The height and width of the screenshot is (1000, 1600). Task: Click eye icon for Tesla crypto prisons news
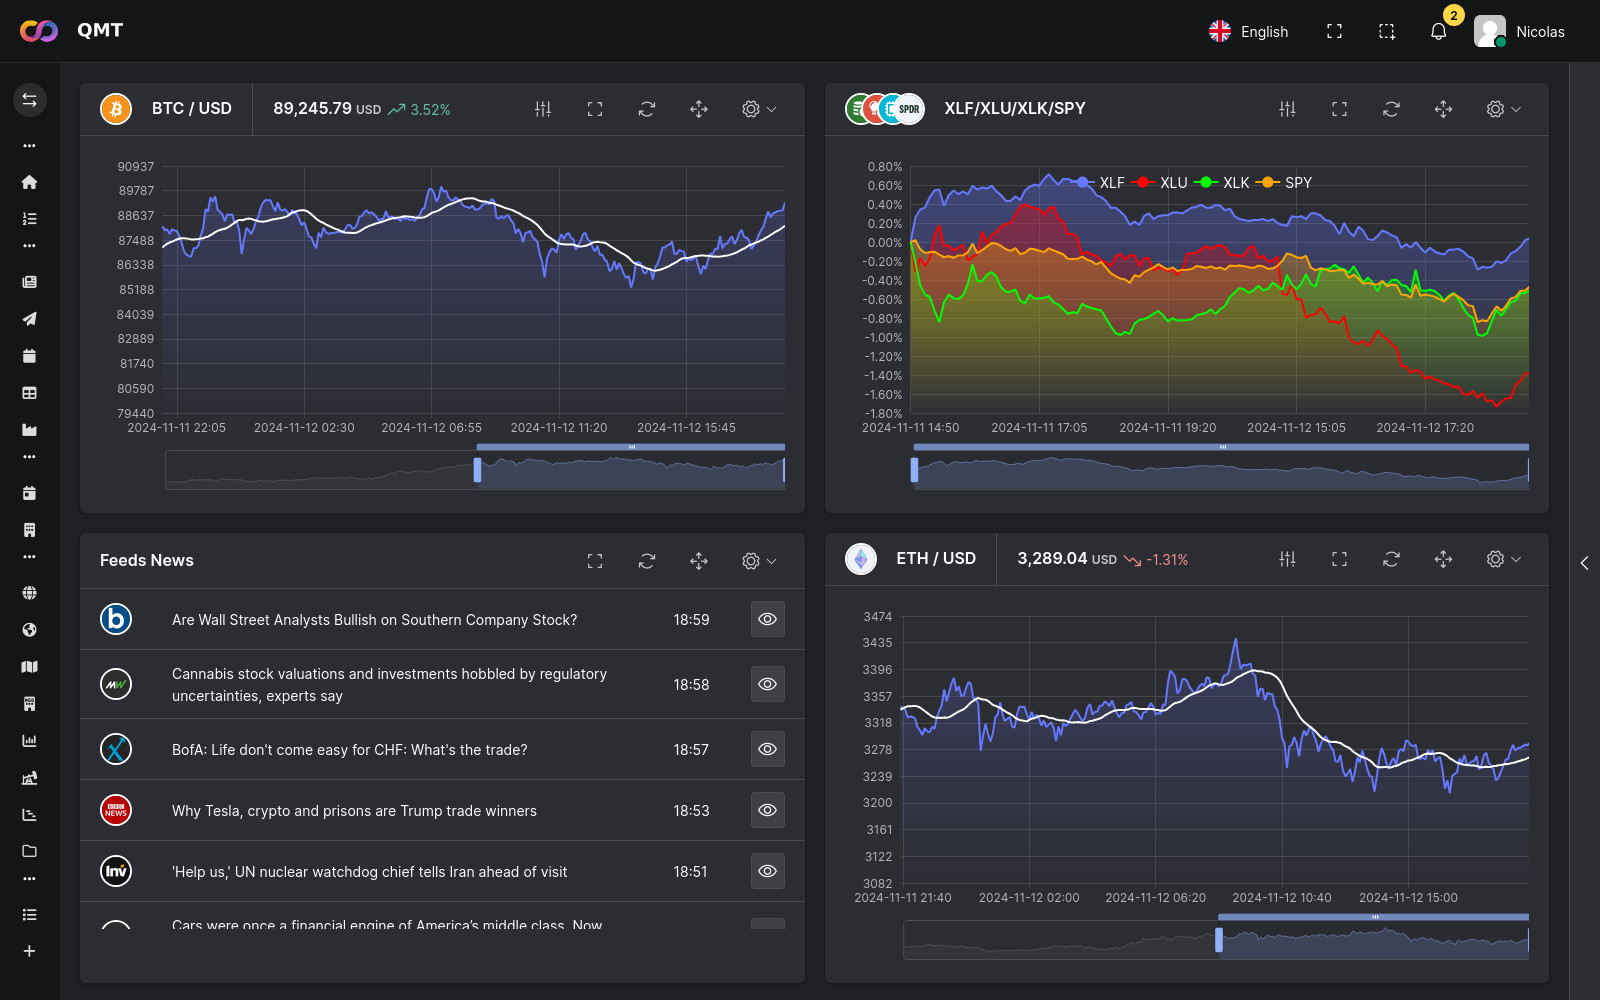click(x=767, y=810)
